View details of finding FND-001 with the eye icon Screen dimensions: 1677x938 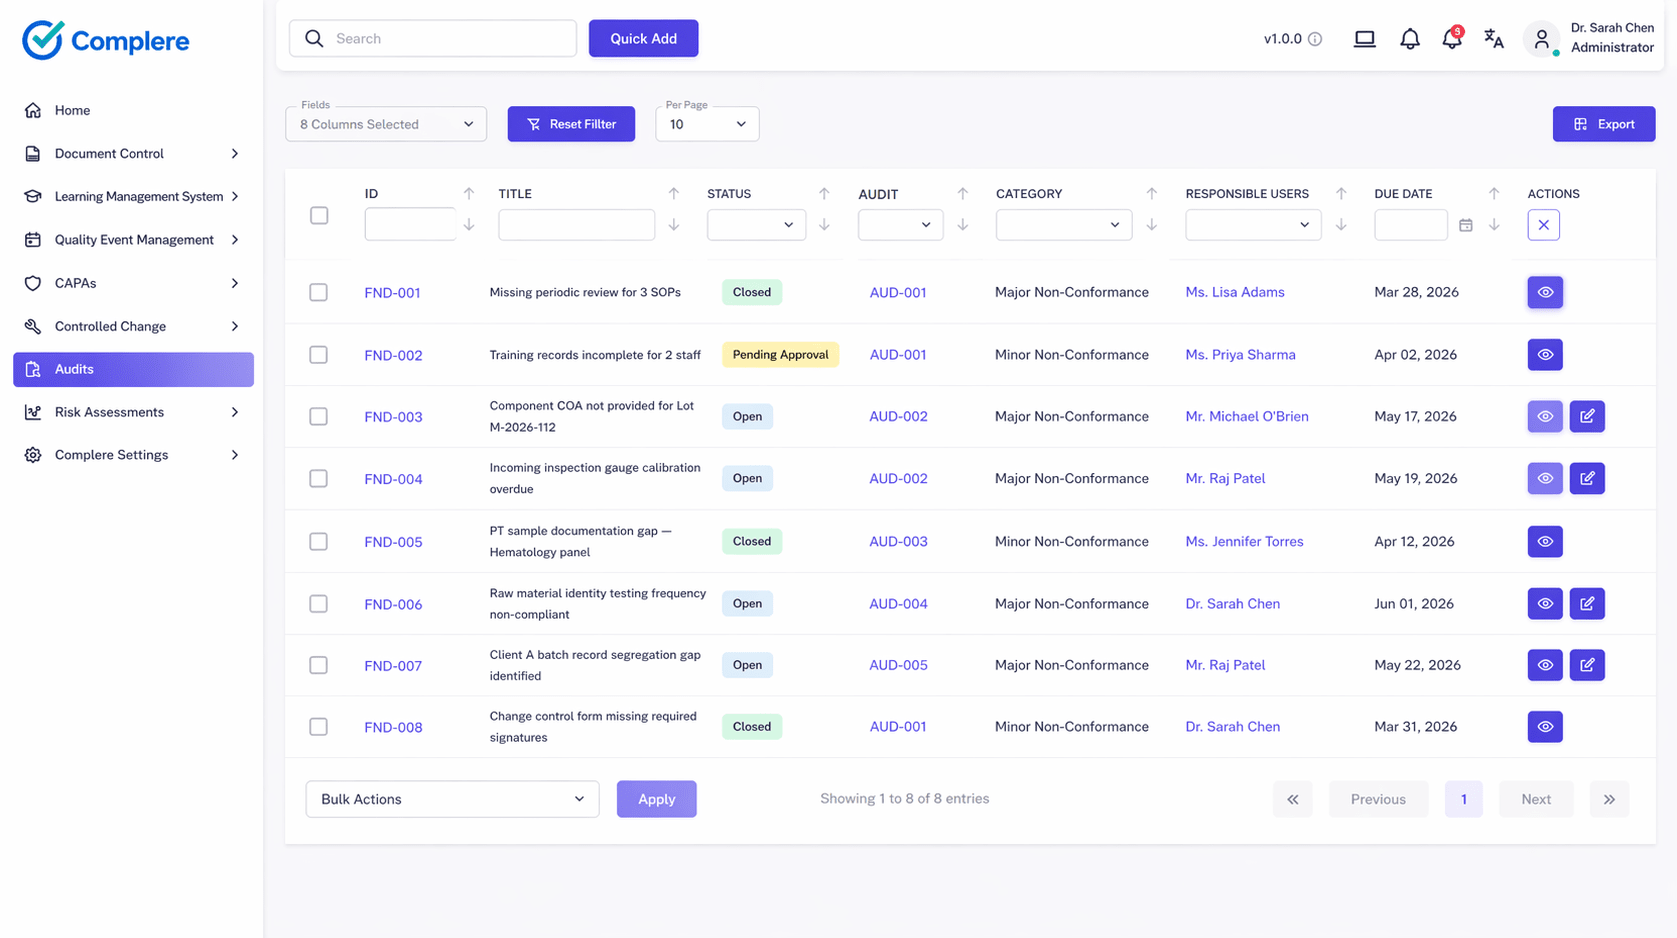(x=1544, y=292)
